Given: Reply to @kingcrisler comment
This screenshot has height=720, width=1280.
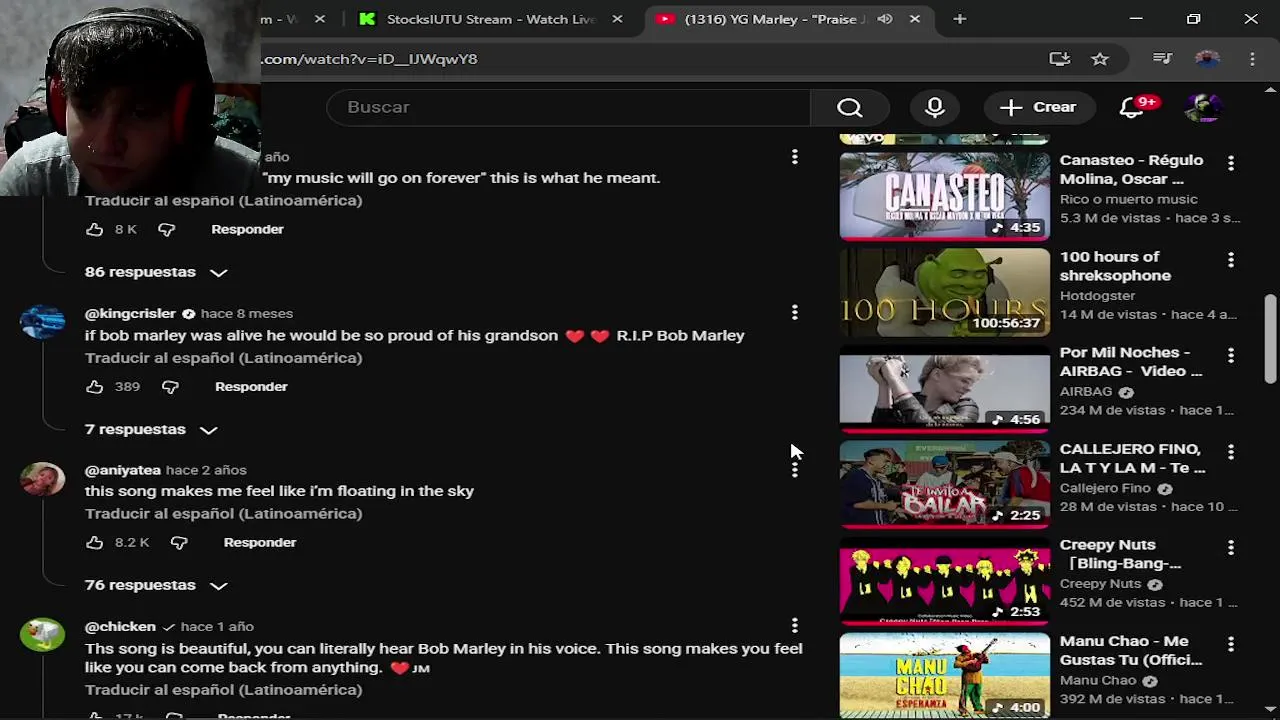Looking at the screenshot, I should [251, 386].
